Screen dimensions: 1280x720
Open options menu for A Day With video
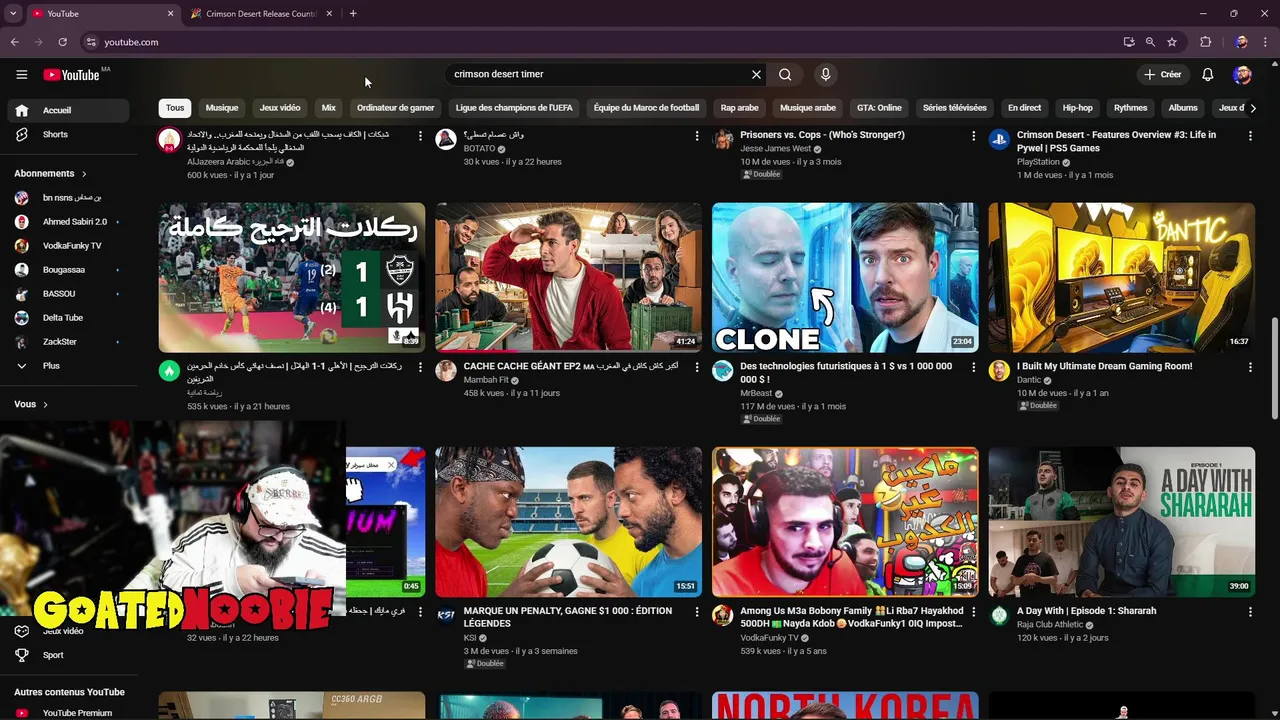(x=1250, y=612)
